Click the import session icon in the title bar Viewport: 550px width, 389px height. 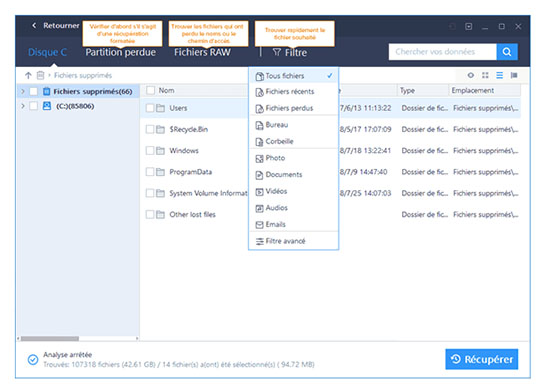[452, 26]
